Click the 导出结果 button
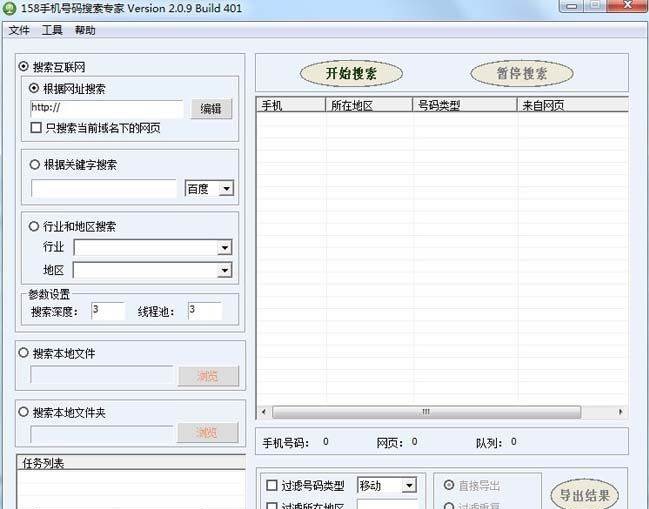Screen dimensions: 649x509 tap(584, 495)
